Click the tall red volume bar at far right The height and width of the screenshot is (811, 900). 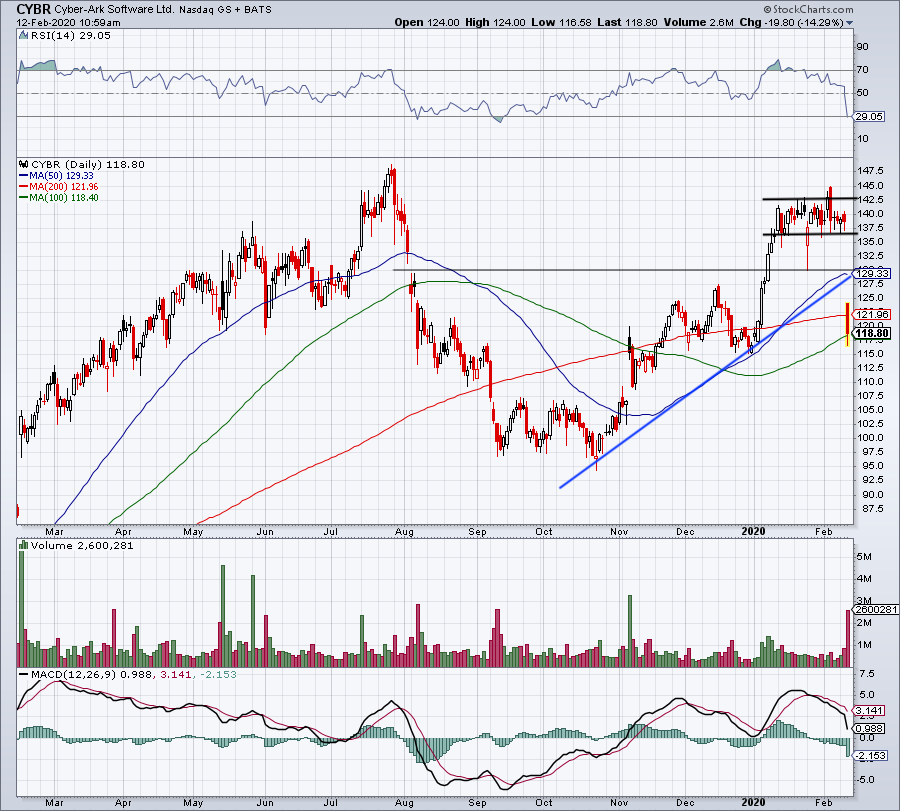point(848,638)
